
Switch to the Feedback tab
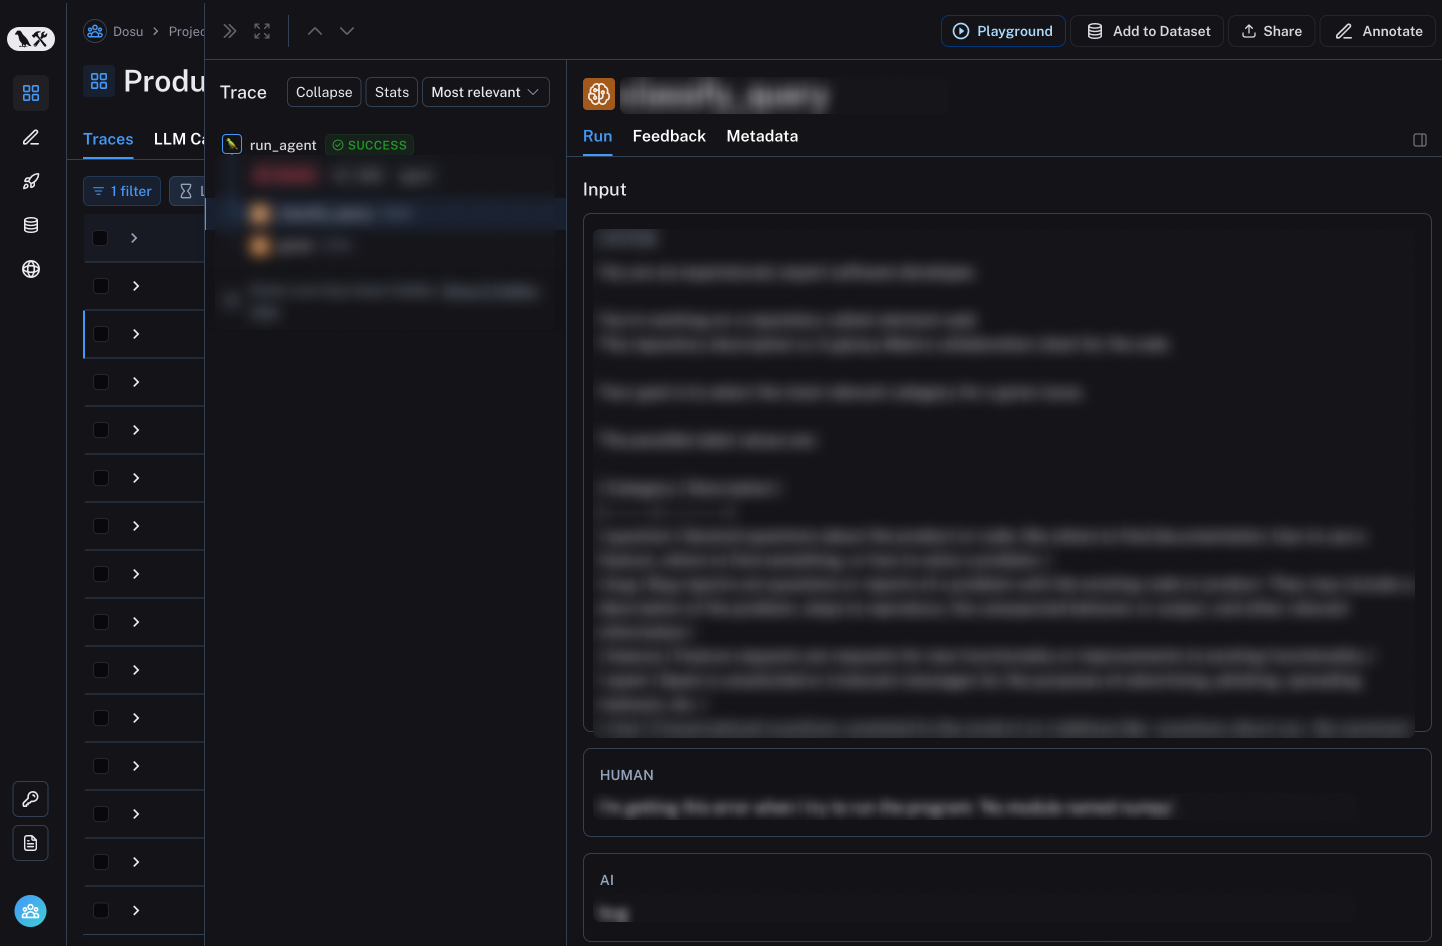[669, 136]
